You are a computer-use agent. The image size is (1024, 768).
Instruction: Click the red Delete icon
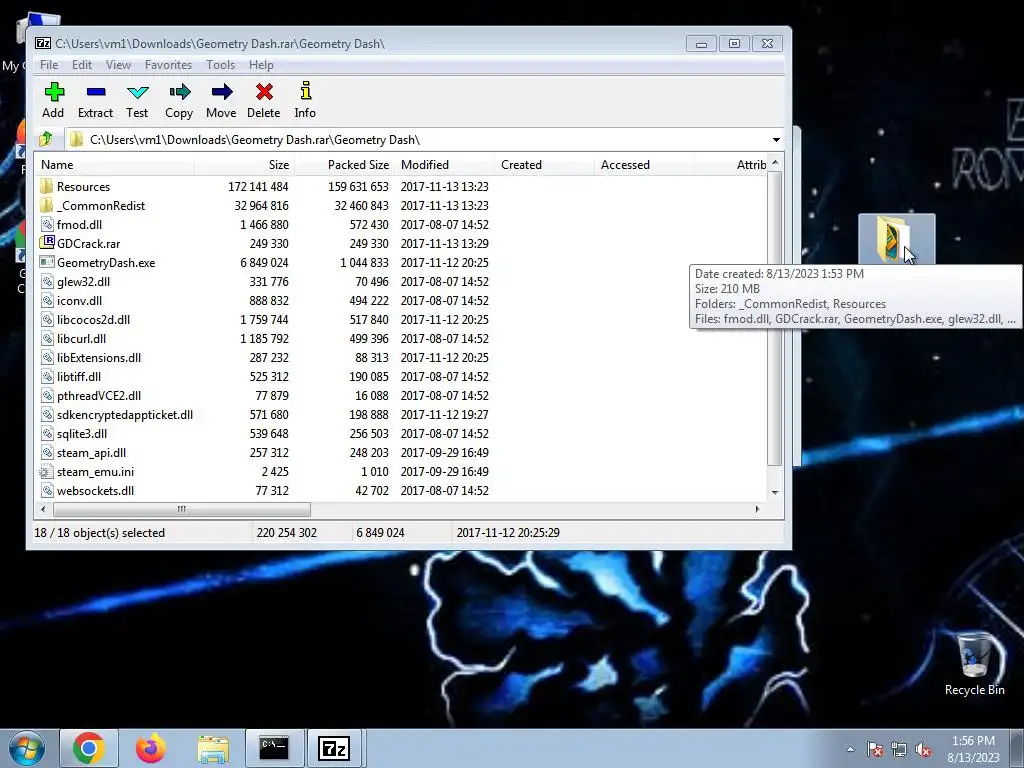coord(264,92)
